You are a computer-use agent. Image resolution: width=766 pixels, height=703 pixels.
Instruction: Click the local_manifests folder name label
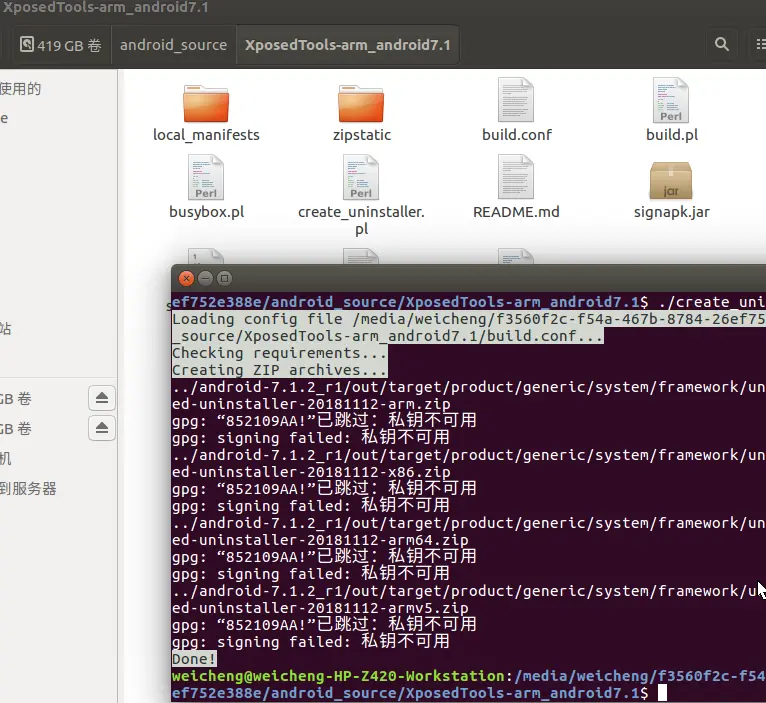[x=206, y=135]
